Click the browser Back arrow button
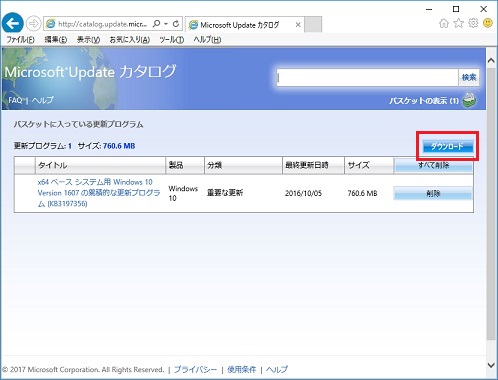The height and width of the screenshot is (380, 498). (13, 23)
